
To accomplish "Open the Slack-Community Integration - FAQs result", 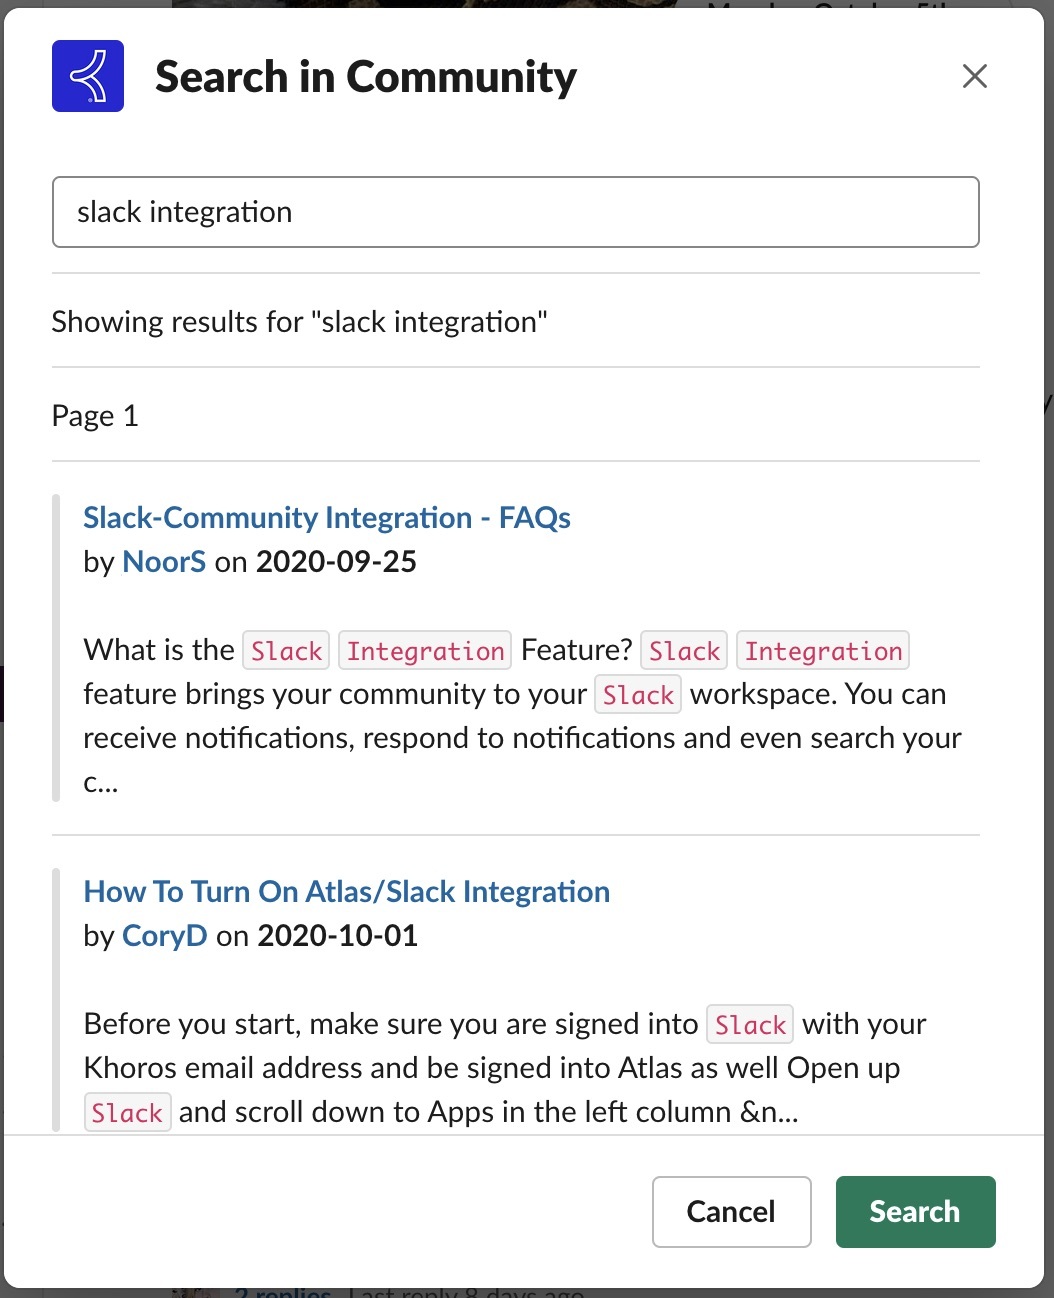I will point(327,518).
